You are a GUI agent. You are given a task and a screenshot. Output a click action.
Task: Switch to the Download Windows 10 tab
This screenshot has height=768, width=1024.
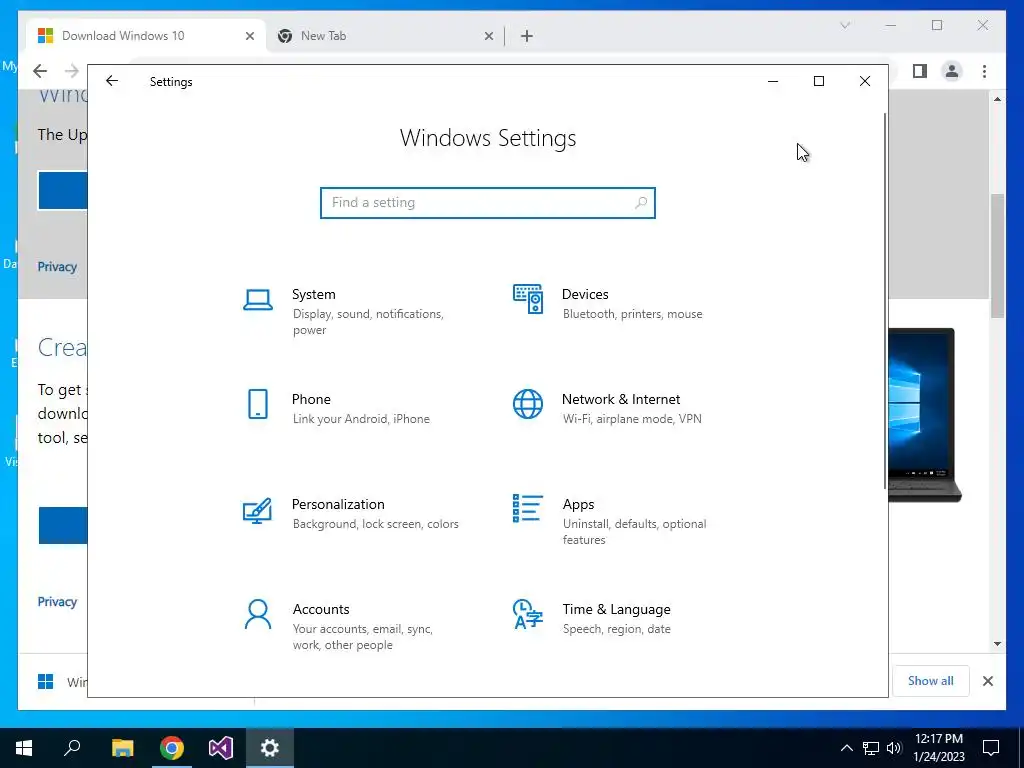[146, 36]
